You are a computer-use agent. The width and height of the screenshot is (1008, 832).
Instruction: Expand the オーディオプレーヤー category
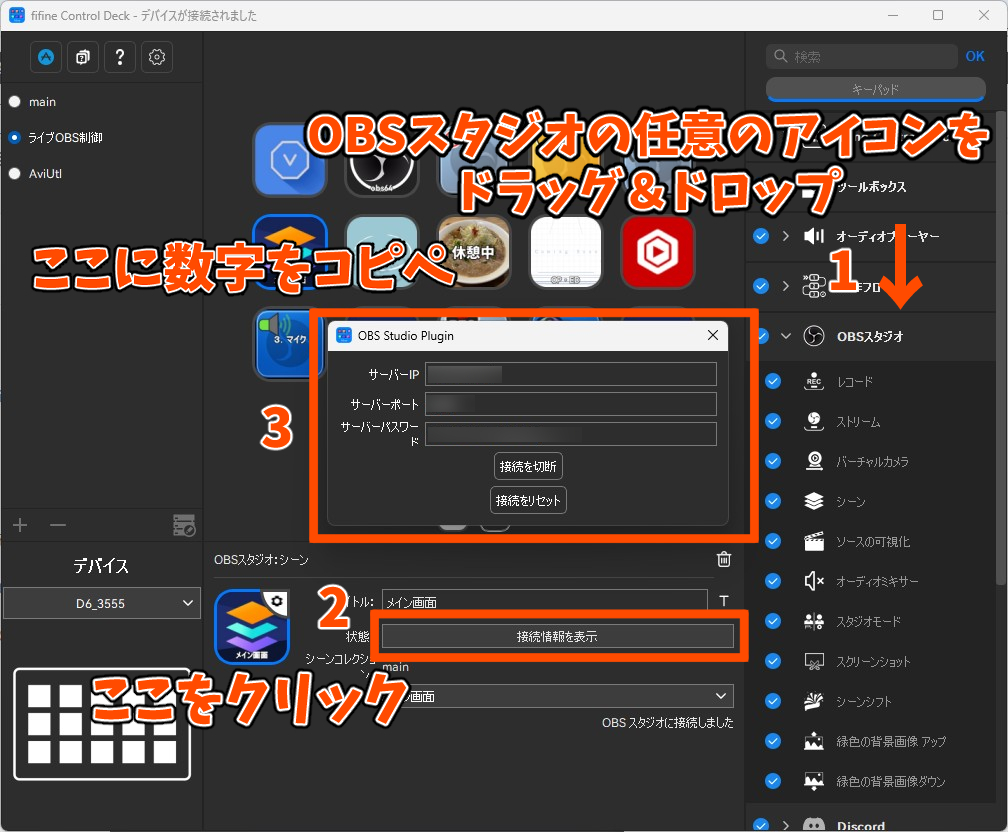point(786,237)
